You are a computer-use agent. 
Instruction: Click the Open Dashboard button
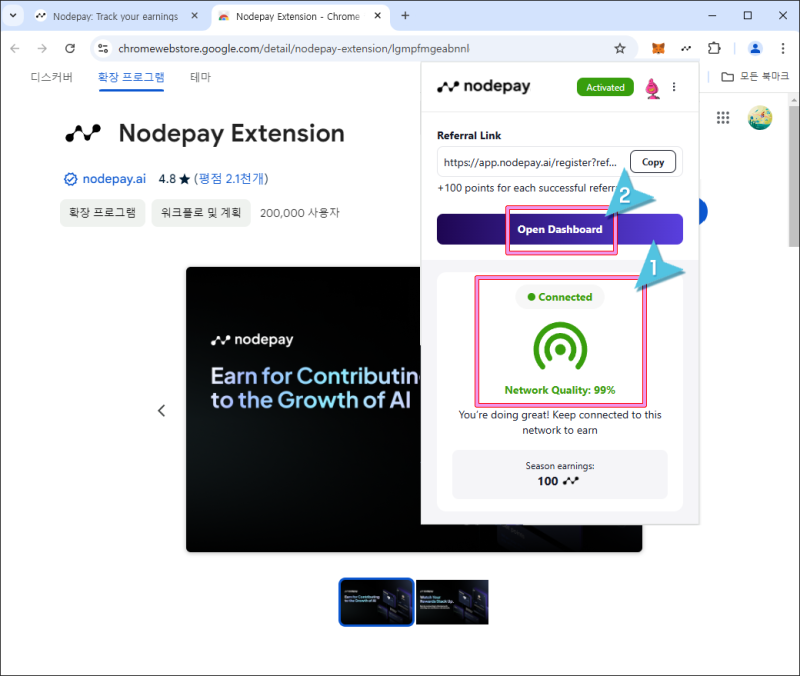560,230
